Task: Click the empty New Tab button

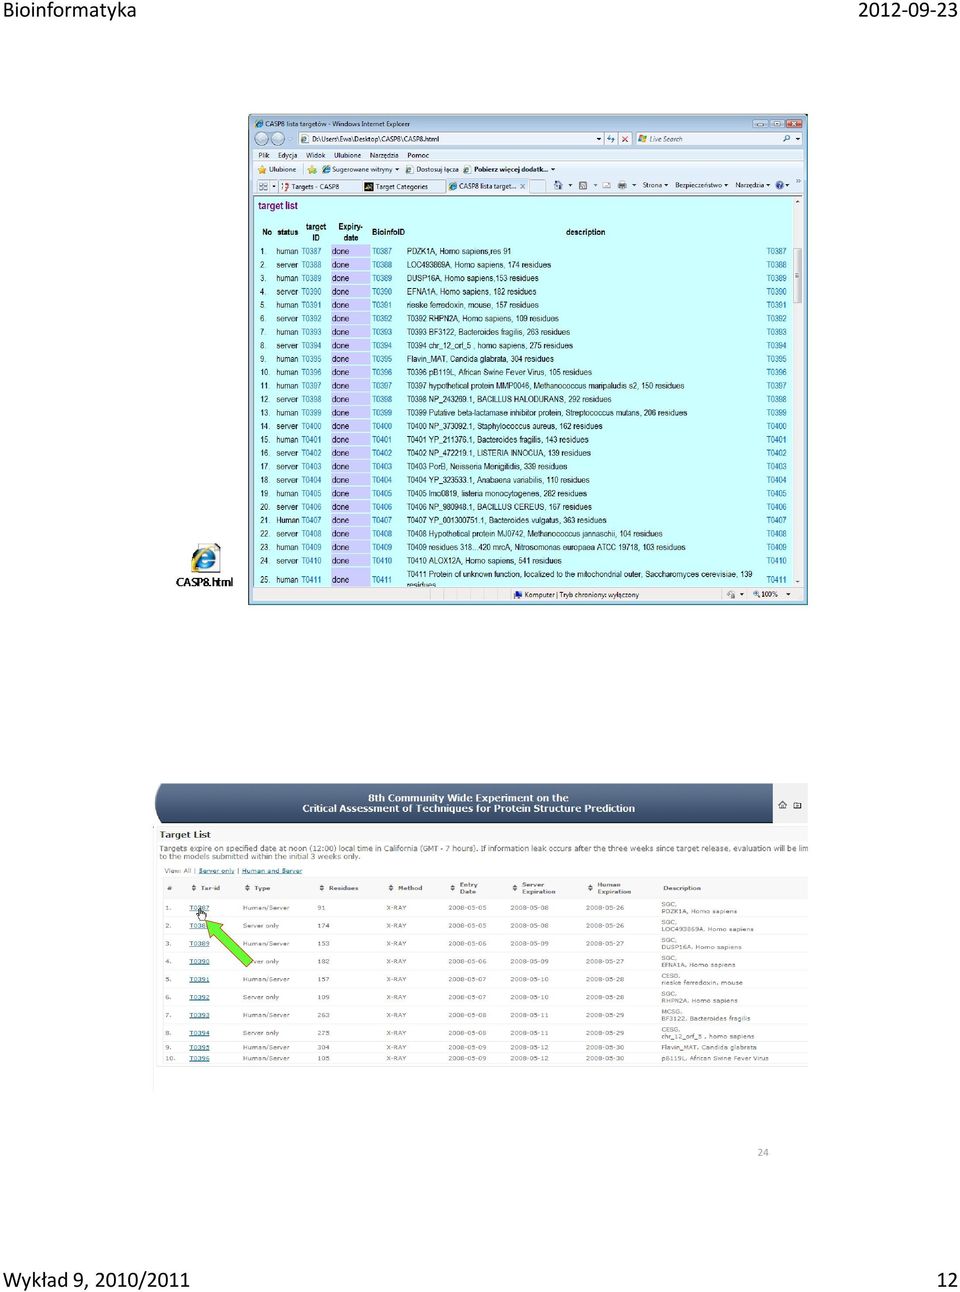Action: 538,186
